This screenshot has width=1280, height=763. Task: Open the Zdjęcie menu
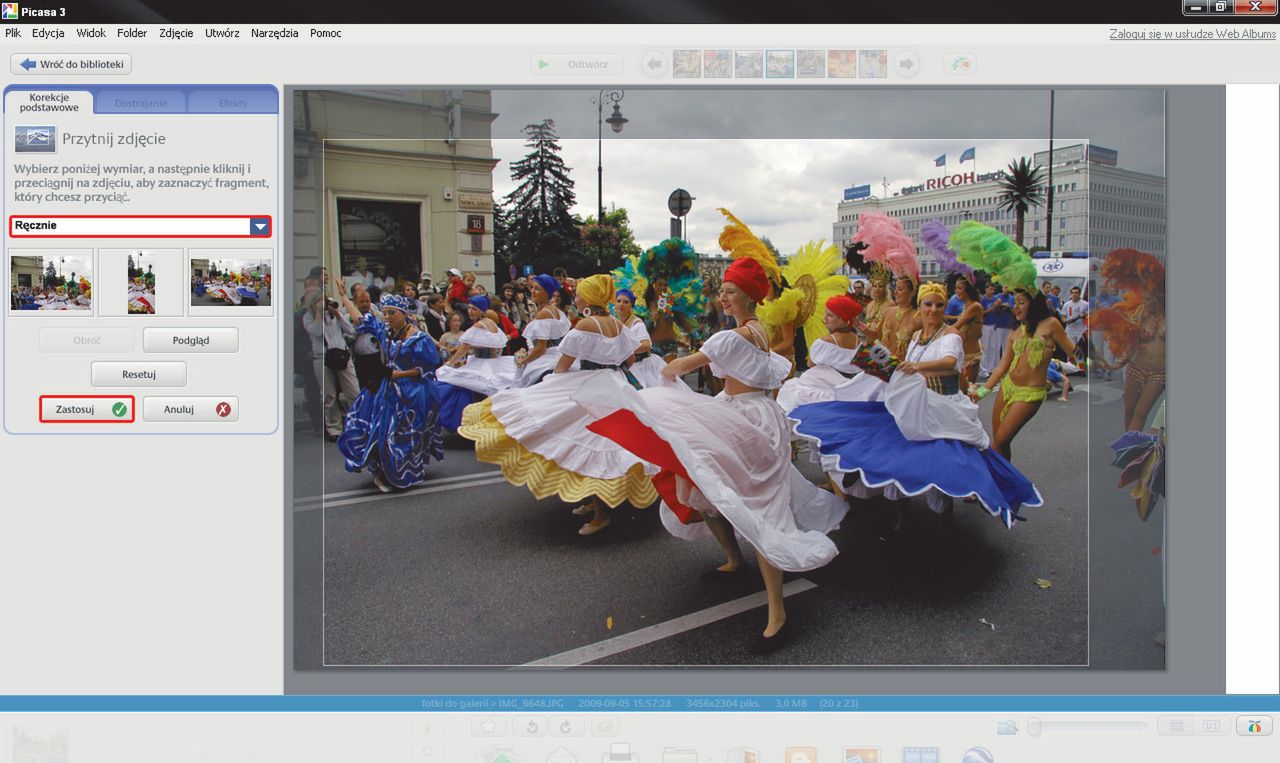[176, 33]
